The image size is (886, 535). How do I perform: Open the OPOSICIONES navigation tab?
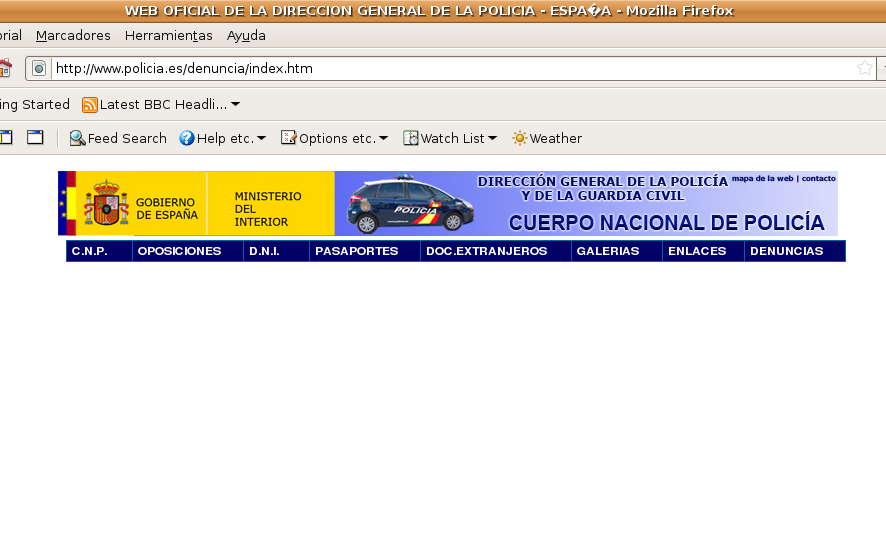pyautogui.click(x=188, y=251)
